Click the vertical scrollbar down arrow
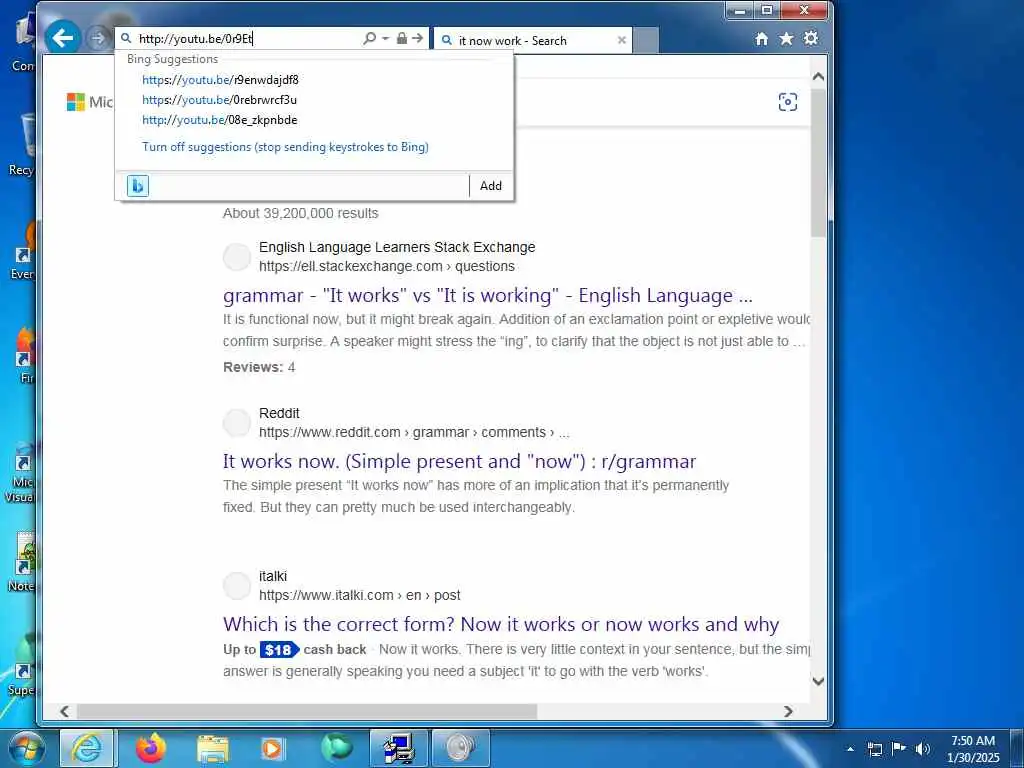The width and height of the screenshot is (1024, 768). (x=818, y=681)
